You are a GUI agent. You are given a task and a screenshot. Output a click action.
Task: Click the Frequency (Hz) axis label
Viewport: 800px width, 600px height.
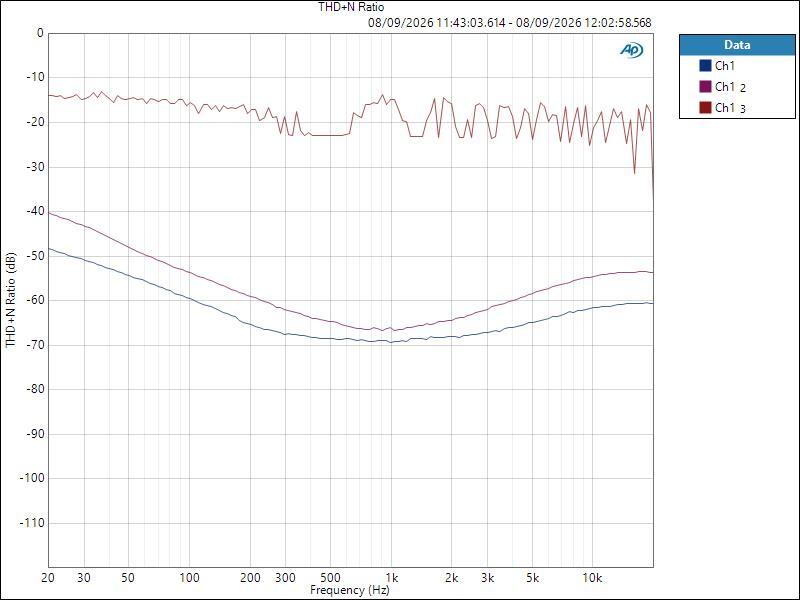[x=350, y=590]
